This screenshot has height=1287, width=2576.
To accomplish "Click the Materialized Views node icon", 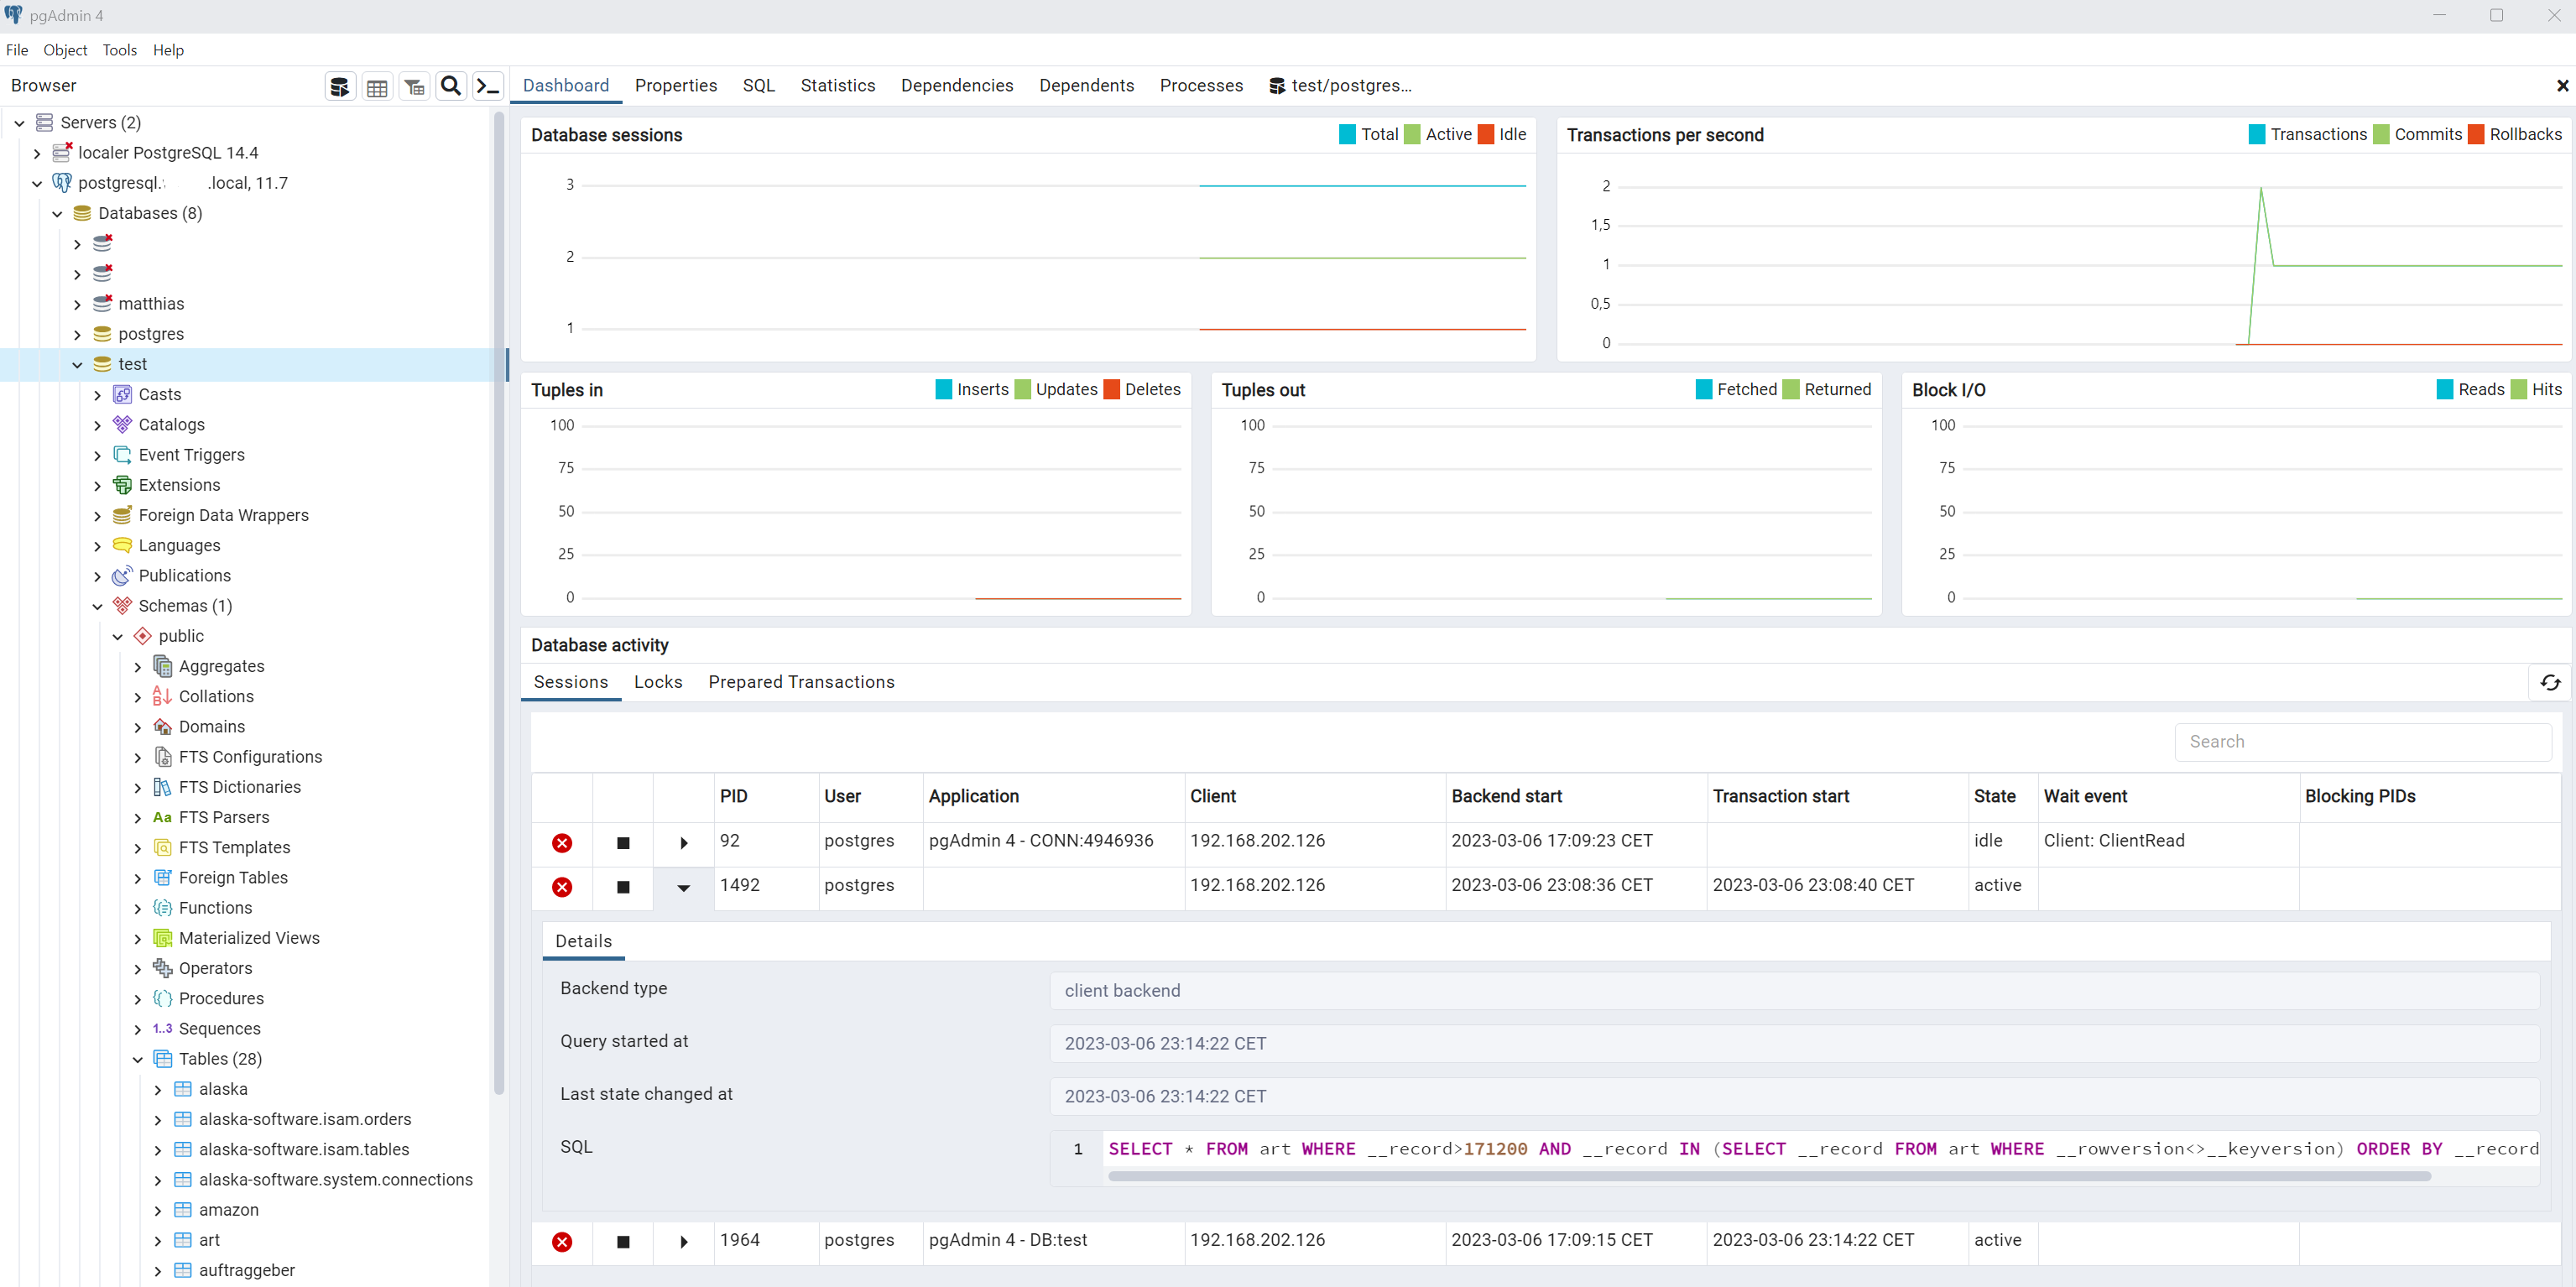I will point(162,938).
